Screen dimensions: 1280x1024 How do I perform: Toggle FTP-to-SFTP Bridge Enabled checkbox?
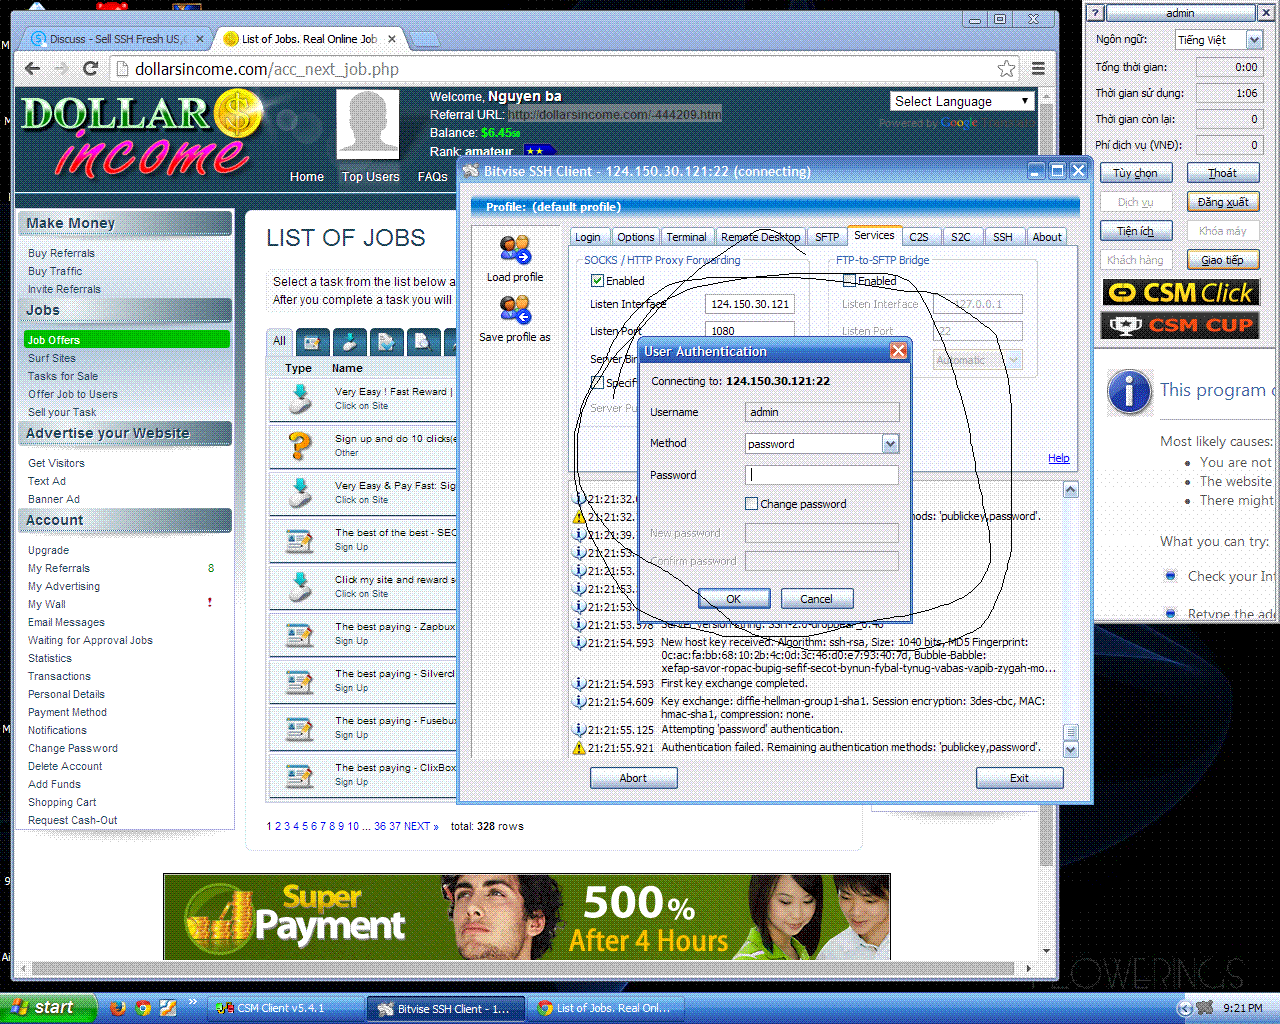pos(849,281)
